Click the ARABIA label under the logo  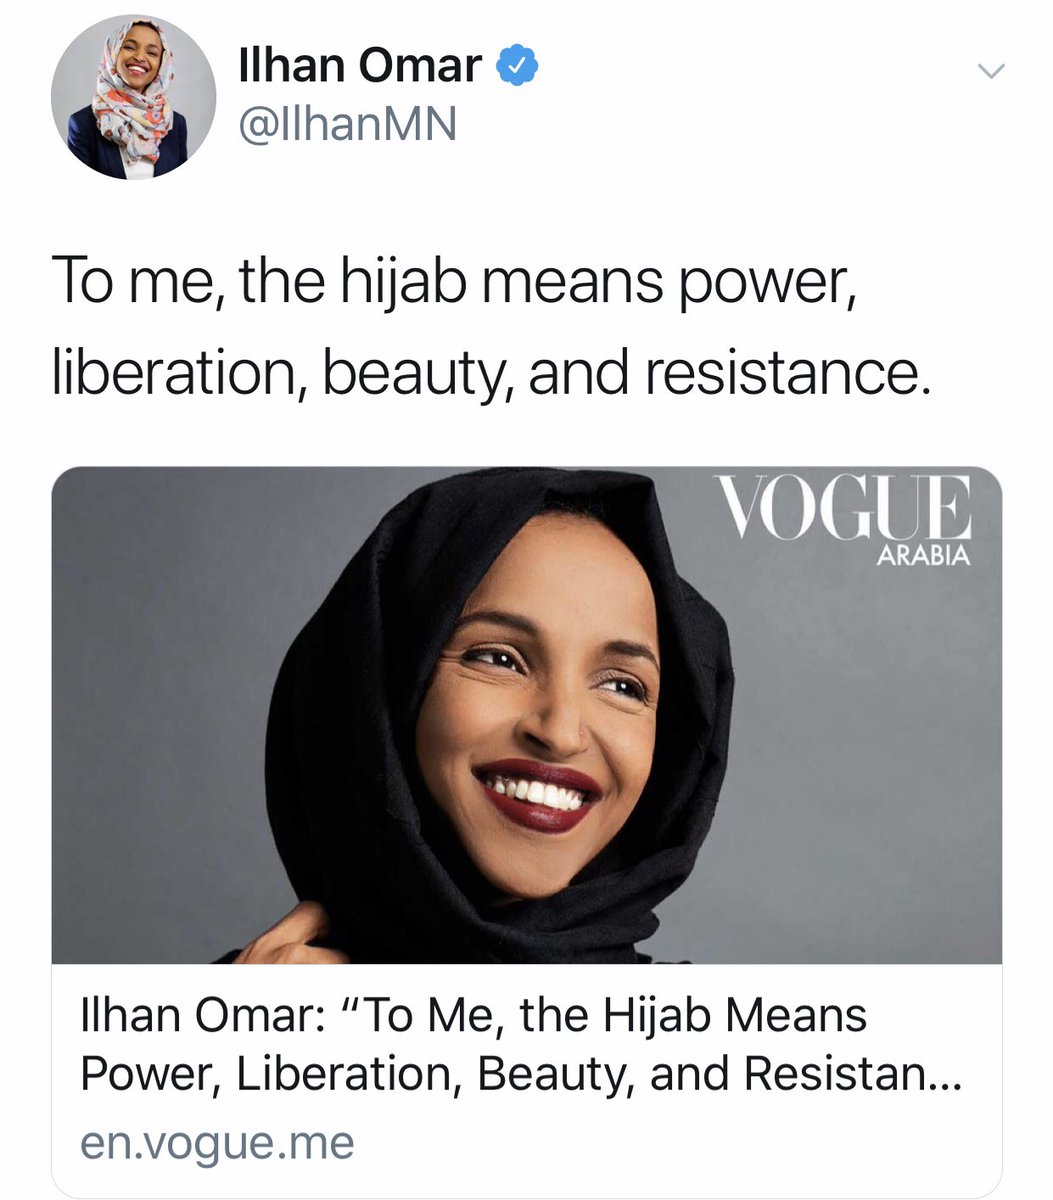tap(923, 555)
